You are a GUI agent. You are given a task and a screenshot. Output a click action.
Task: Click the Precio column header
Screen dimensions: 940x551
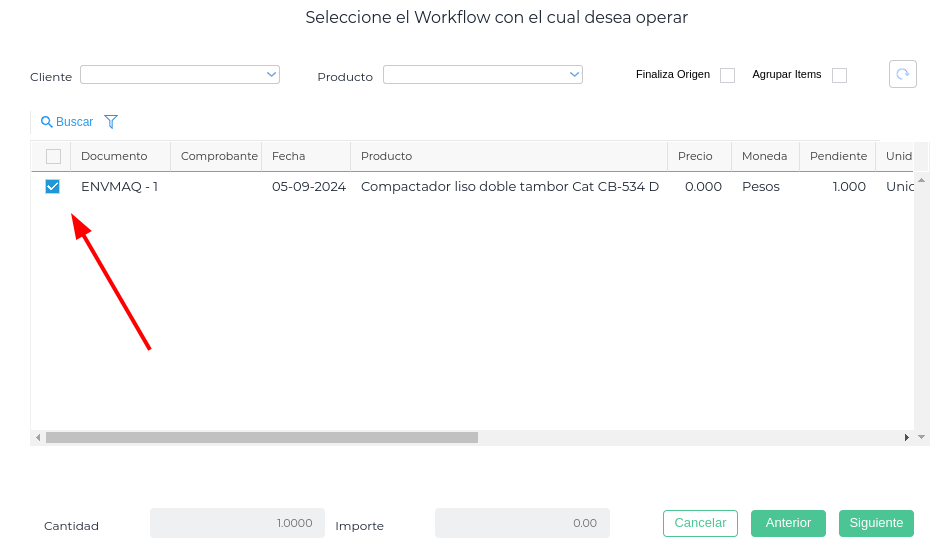695,156
